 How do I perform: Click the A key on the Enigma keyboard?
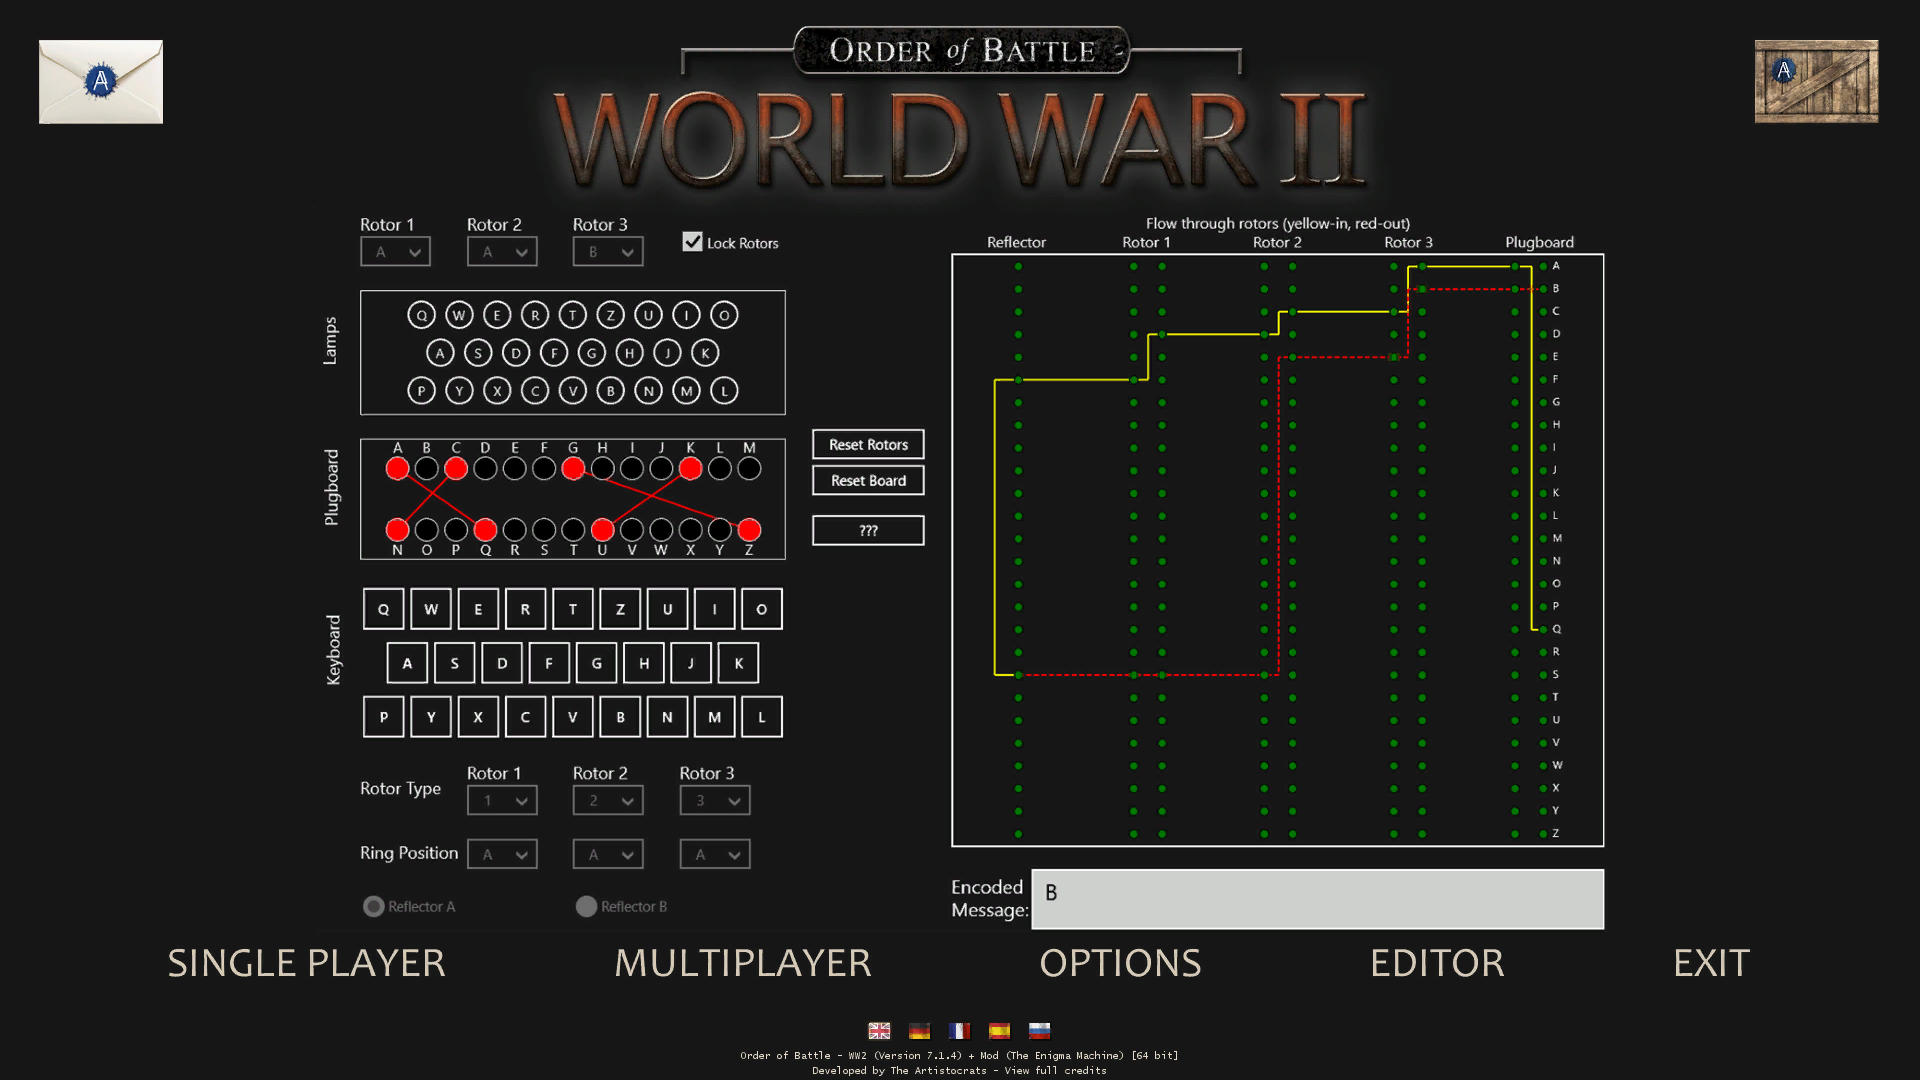(x=407, y=663)
